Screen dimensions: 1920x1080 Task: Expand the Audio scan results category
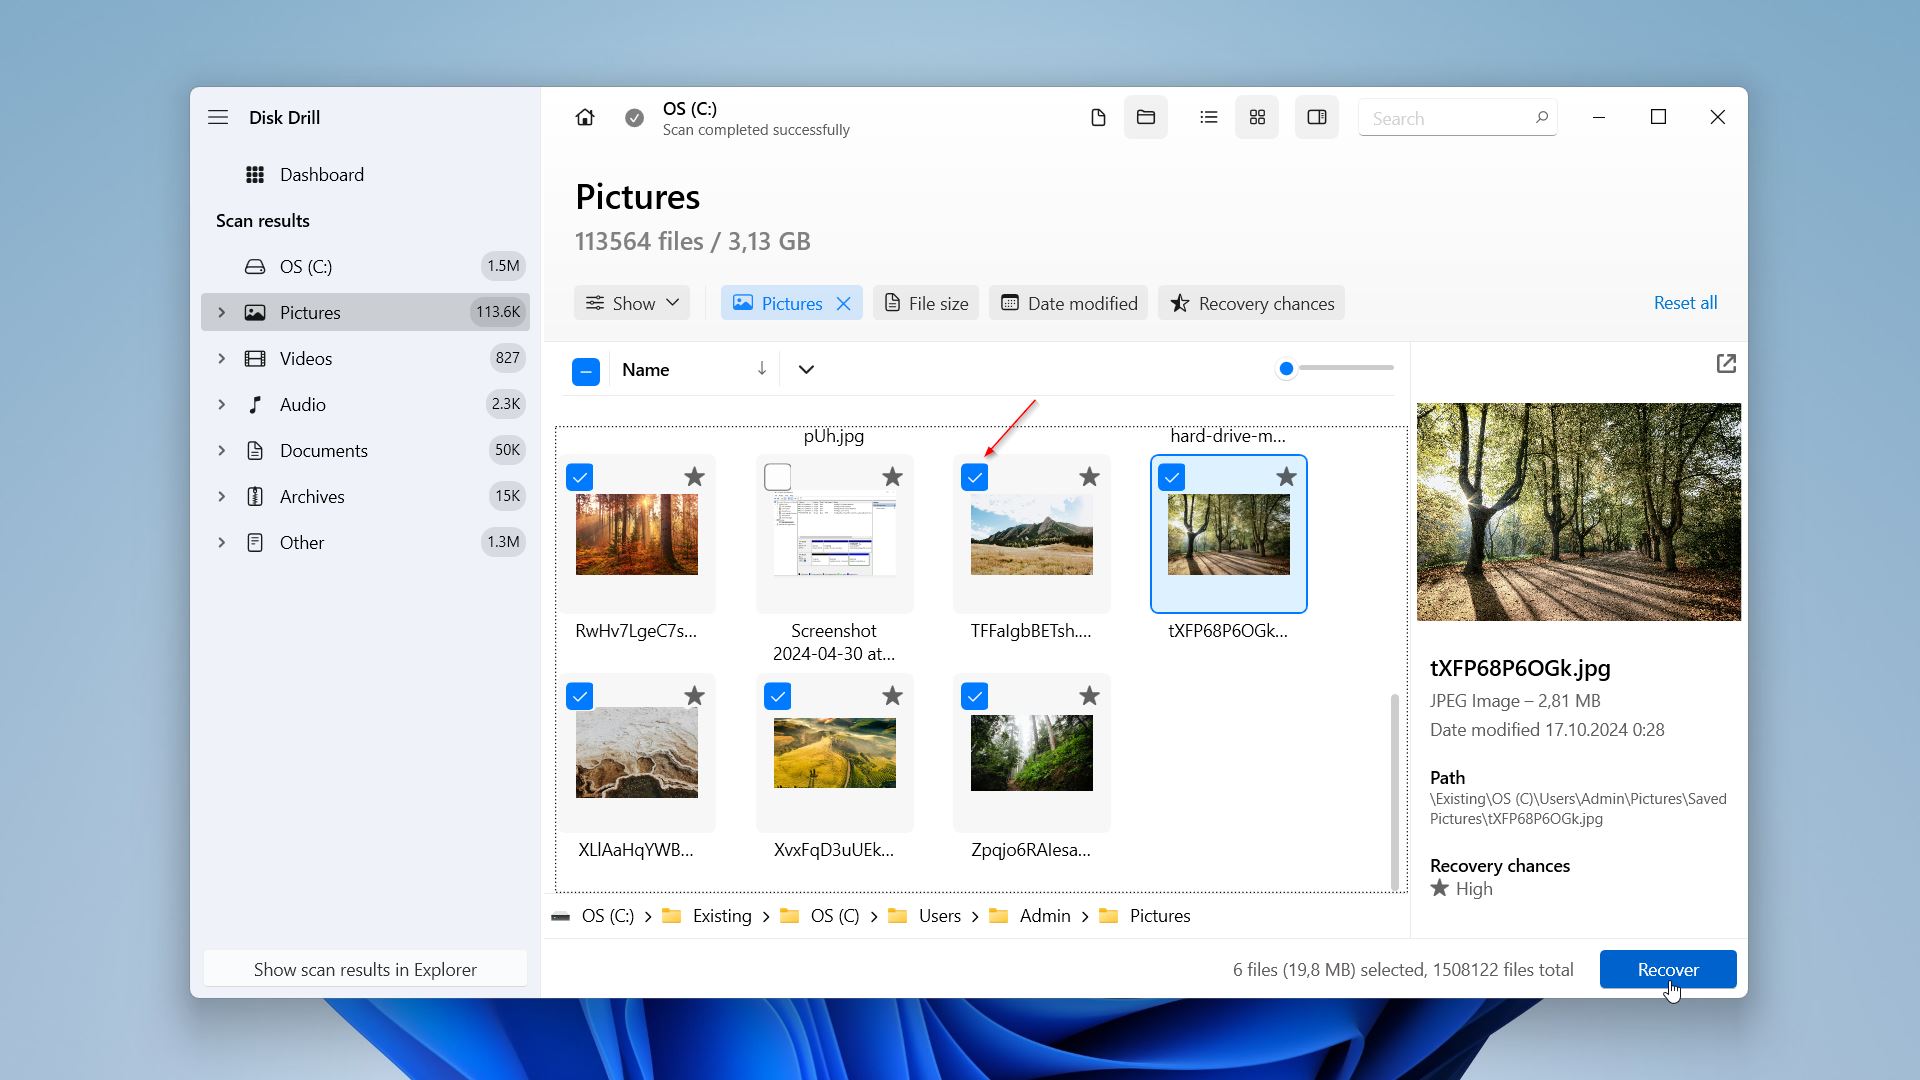coord(223,404)
